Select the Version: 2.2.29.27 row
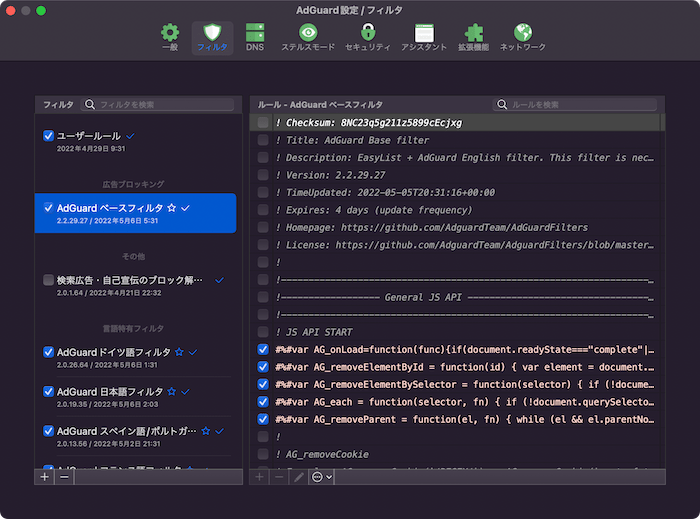Viewport: 700px width, 519px height. [455, 175]
